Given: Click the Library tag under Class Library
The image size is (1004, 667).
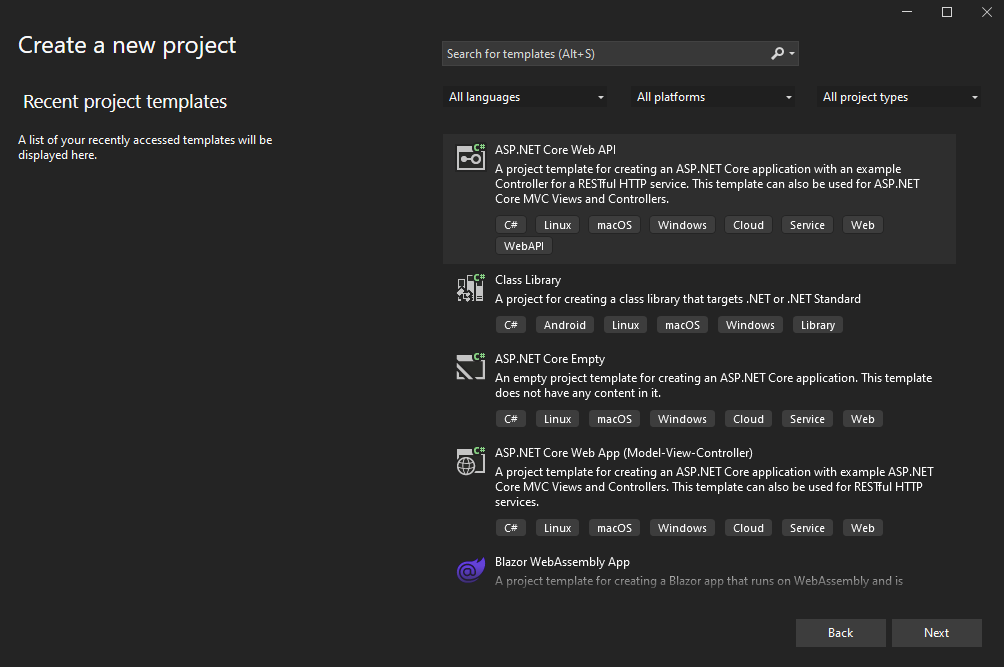Looking at the screenshot, I should coord(818,325).
